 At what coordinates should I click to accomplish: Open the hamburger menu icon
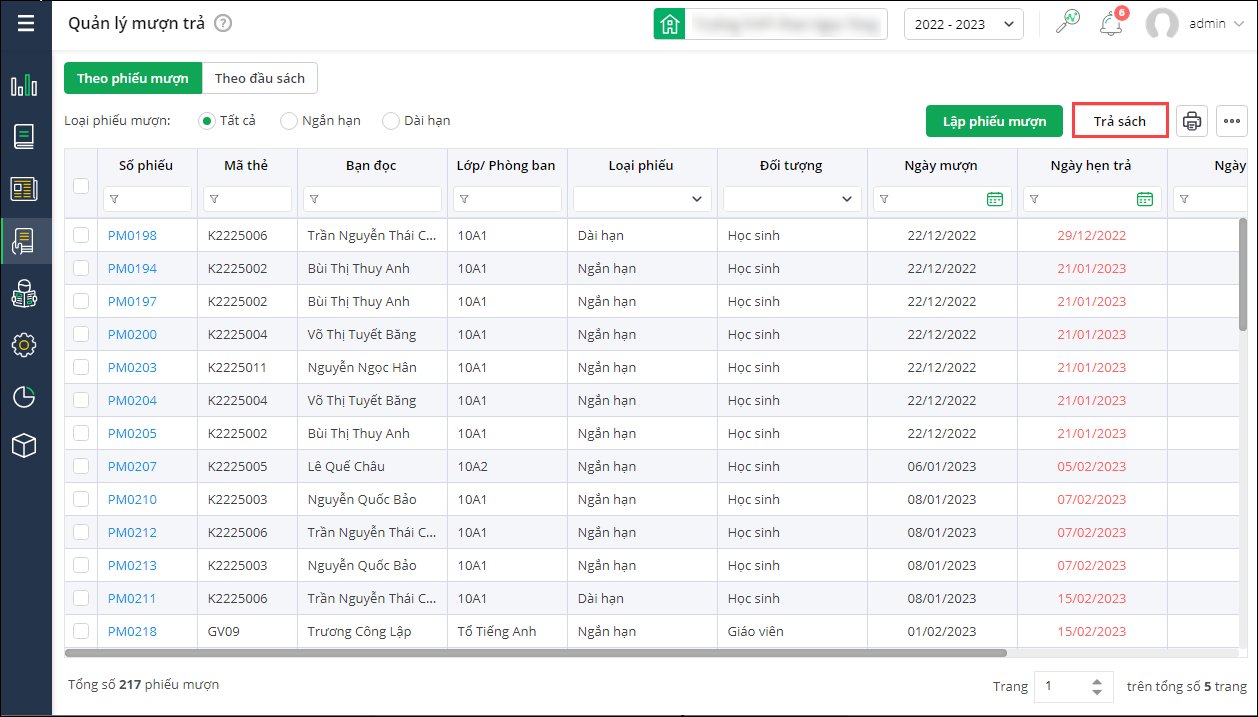[25, 23]
